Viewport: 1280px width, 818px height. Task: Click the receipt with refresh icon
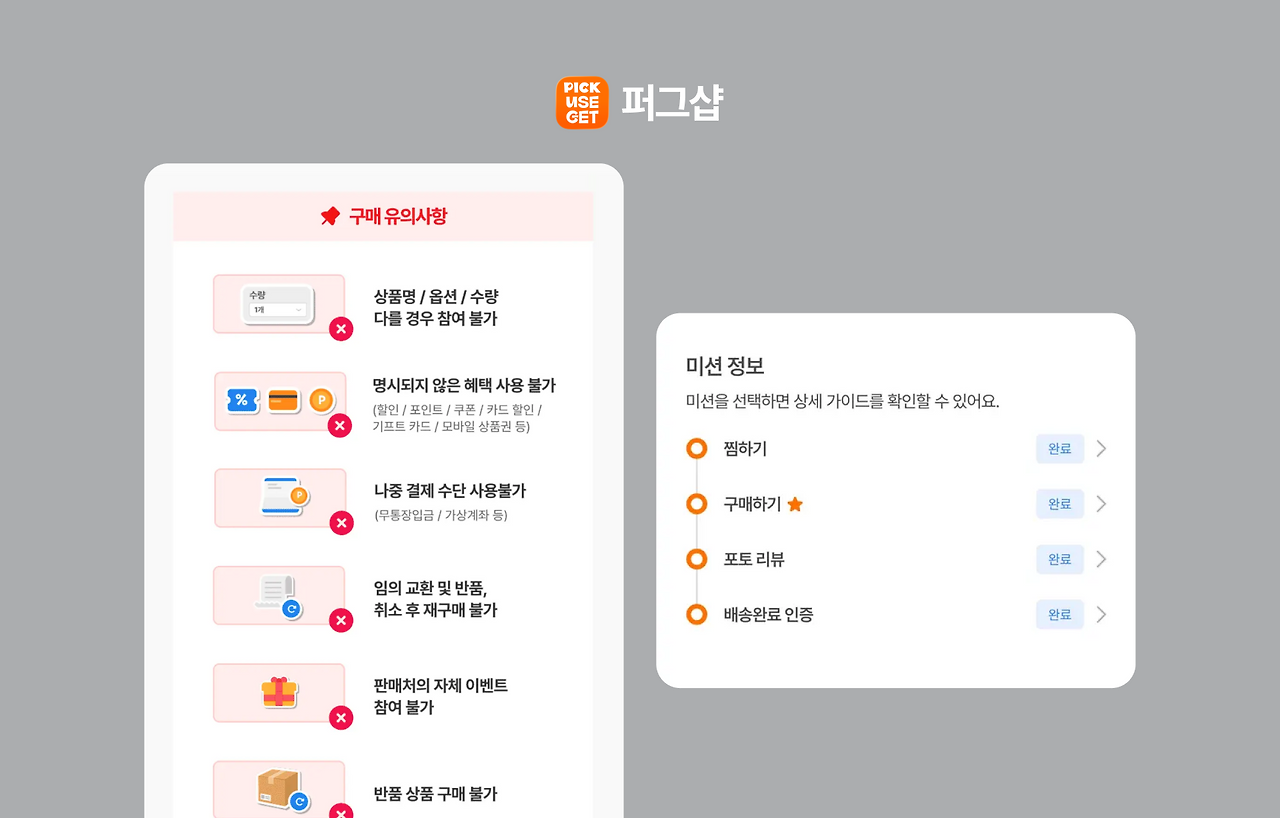tap(279, 596)
